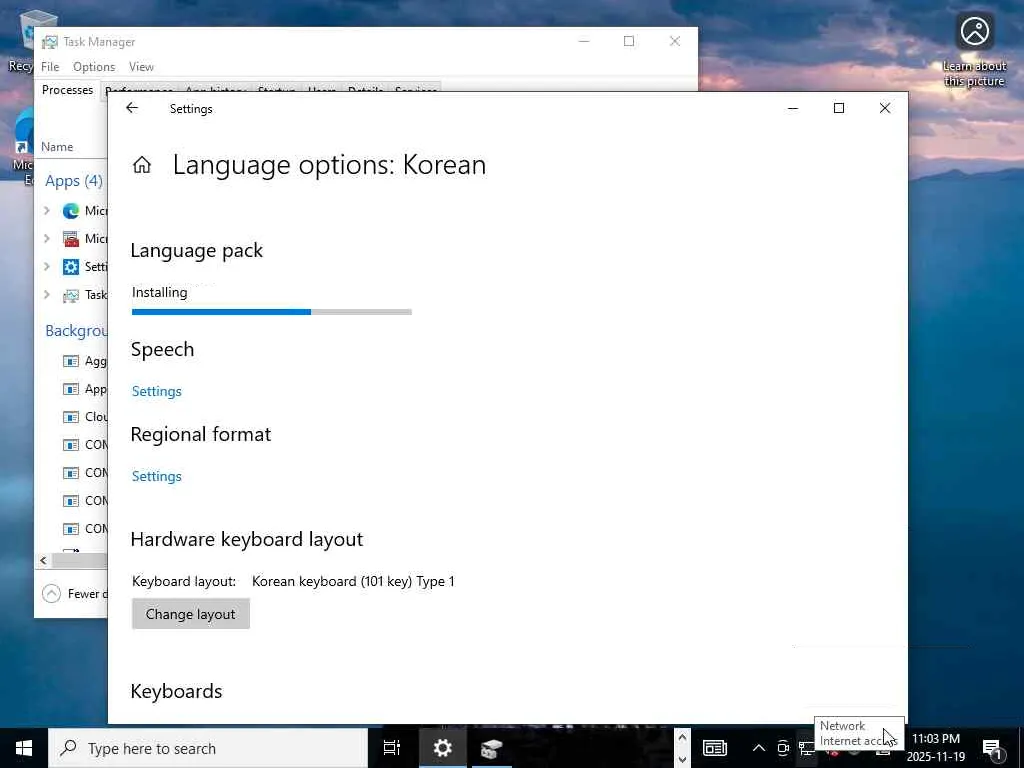Click the 'Hardware keyboard layout' heading

(247, 539)
